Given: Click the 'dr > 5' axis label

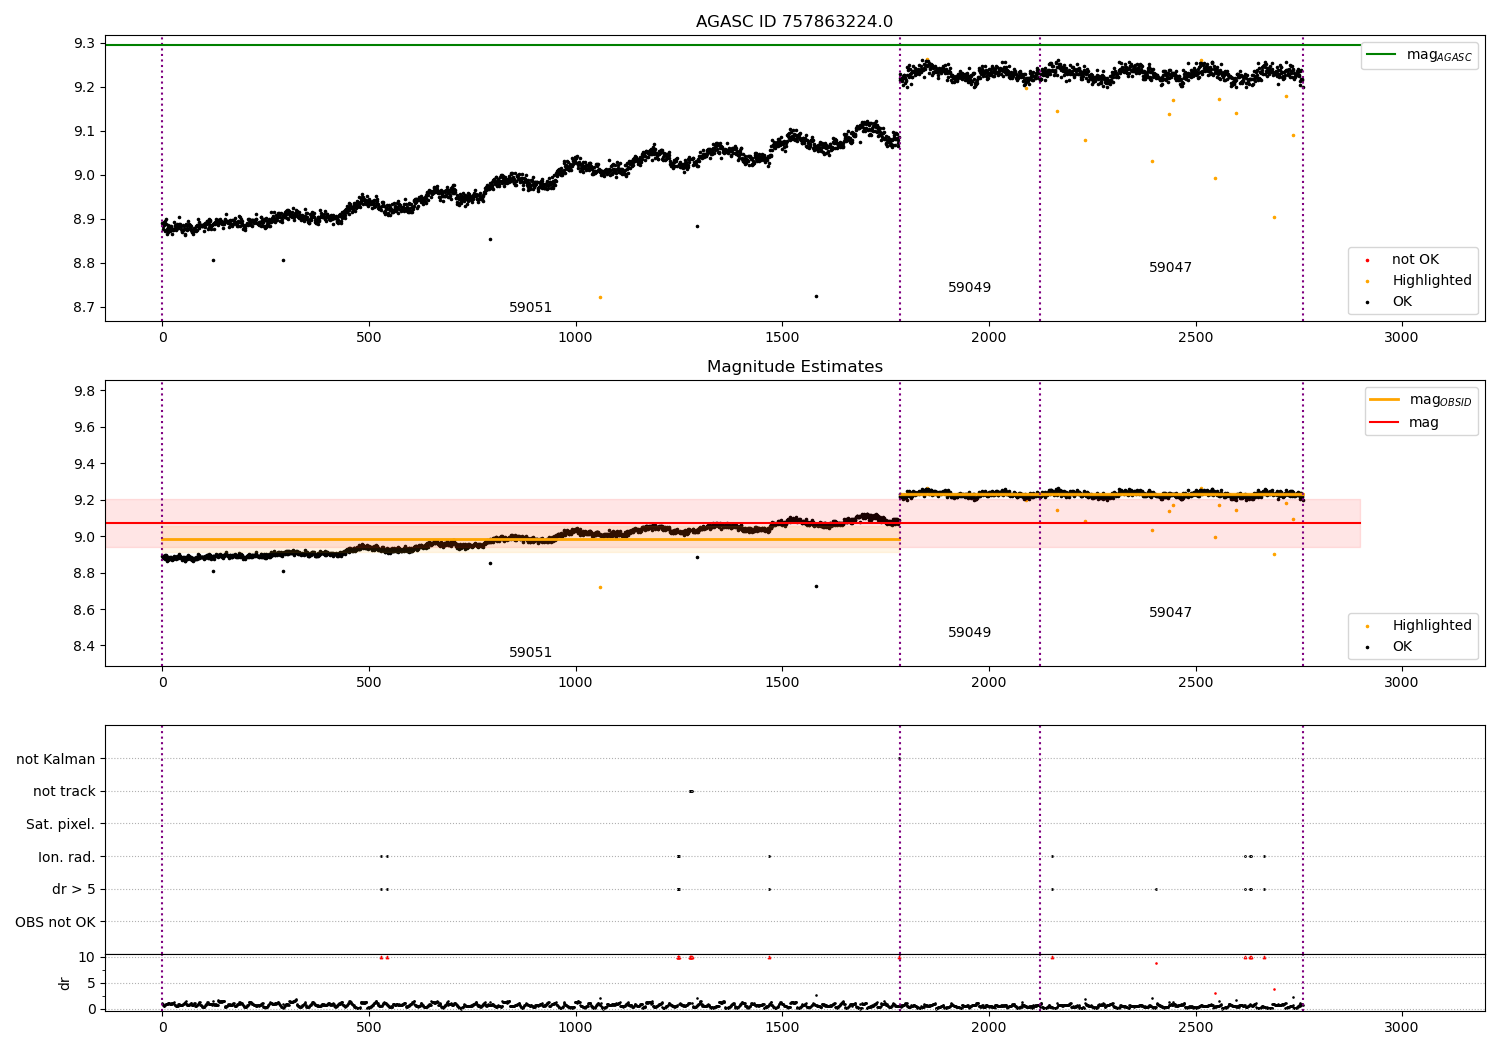Looking at the screenshot, I should [x=74, y=890].
